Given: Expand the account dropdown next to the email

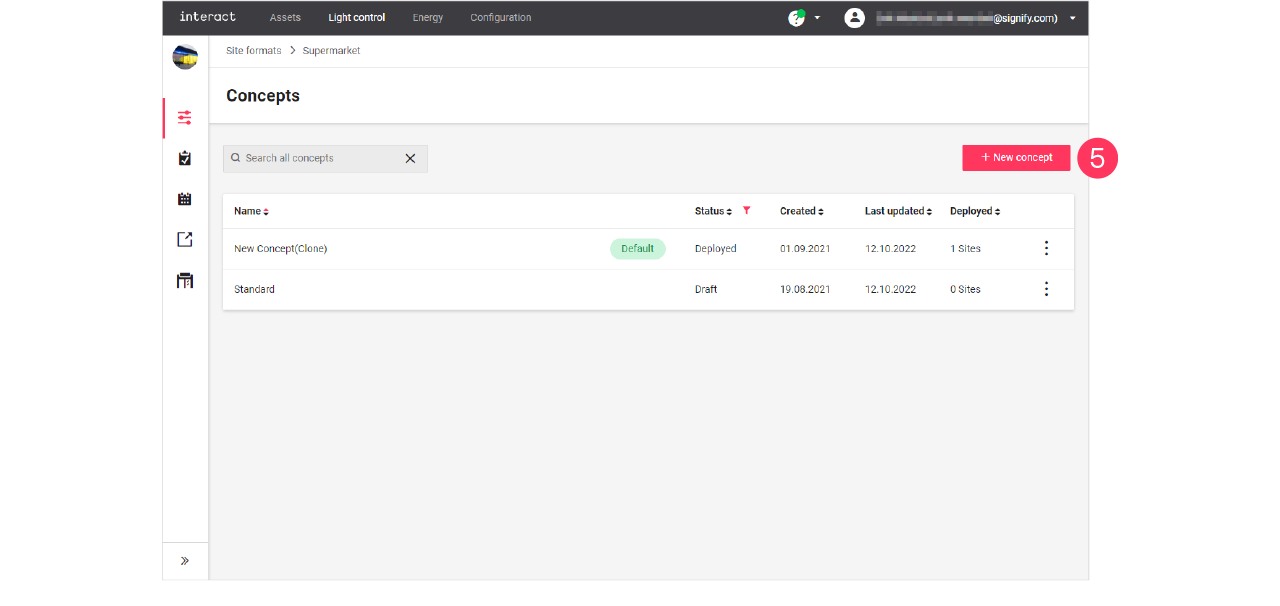Looking at the screenshot, I should [1072, 17].
